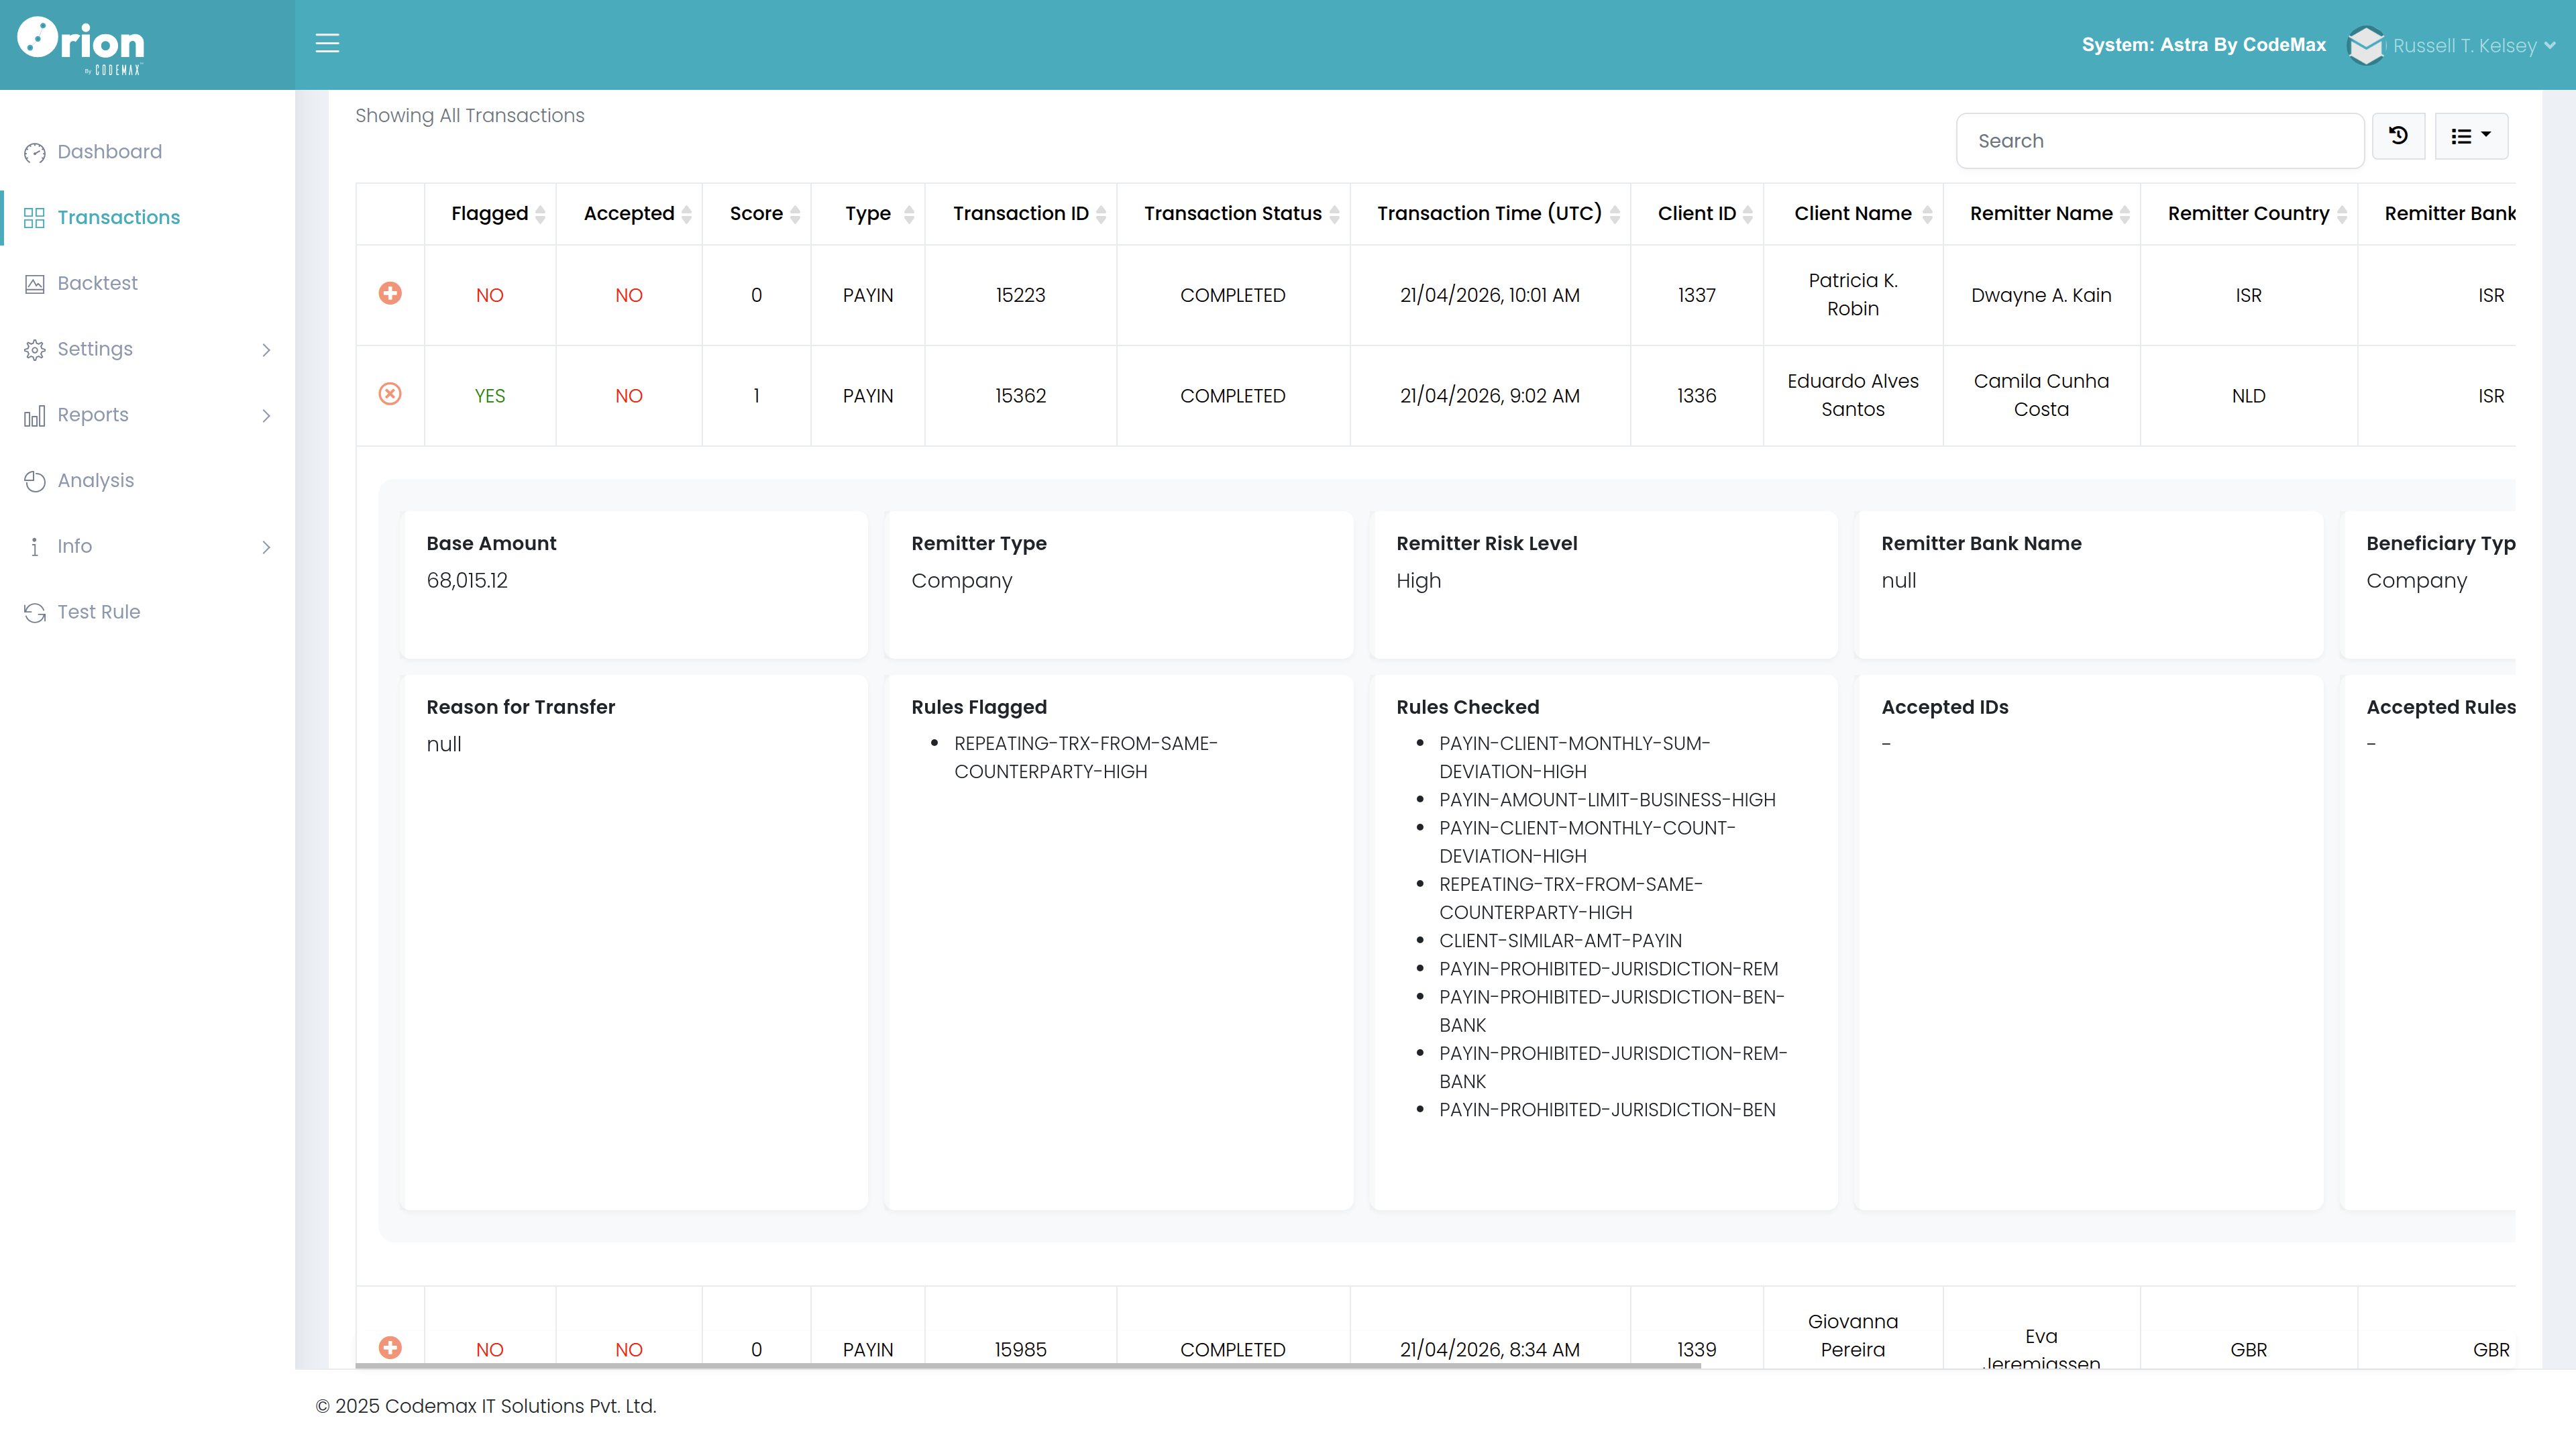2576x1449 pixels.
Task: Click the Test Rule refresh icon
Action: tap(35, 613)
